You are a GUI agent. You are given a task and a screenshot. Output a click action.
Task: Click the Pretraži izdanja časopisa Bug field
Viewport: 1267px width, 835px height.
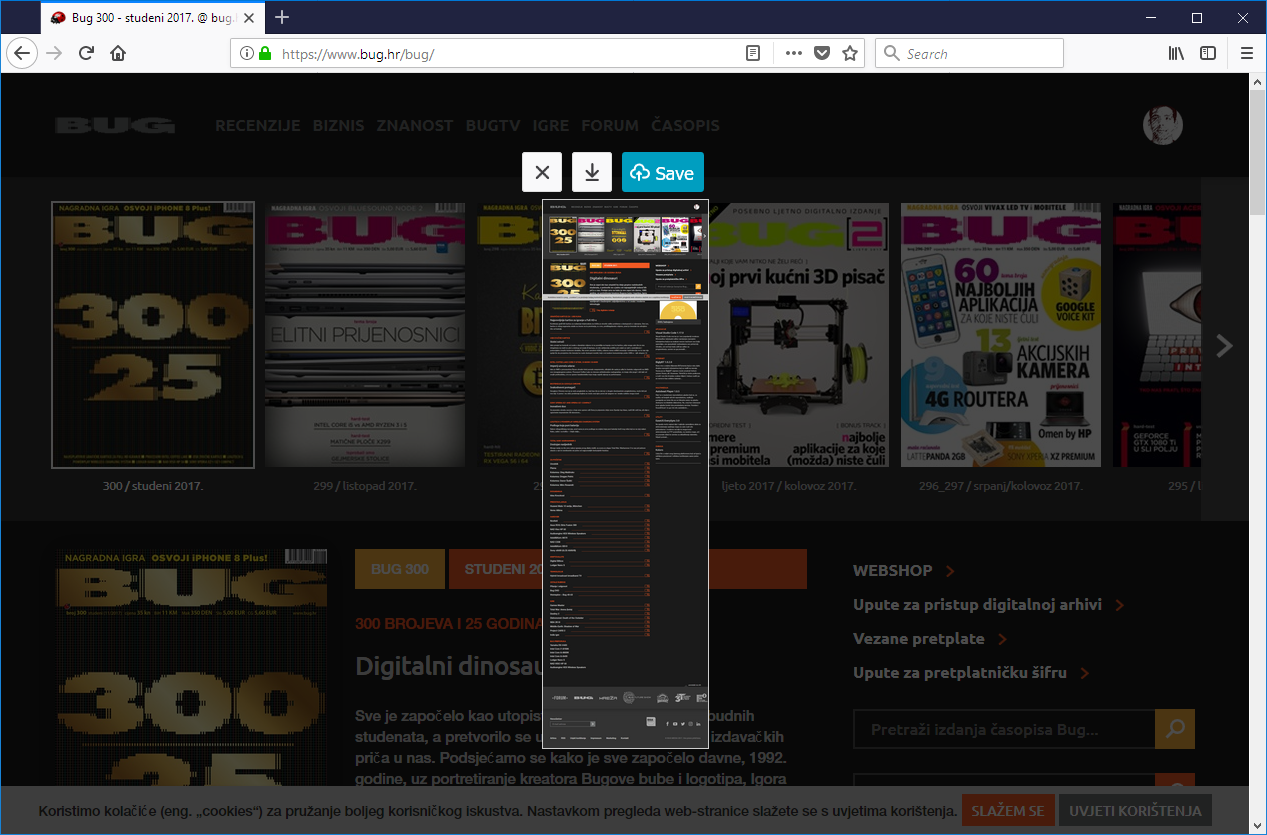coord(1004,729)
